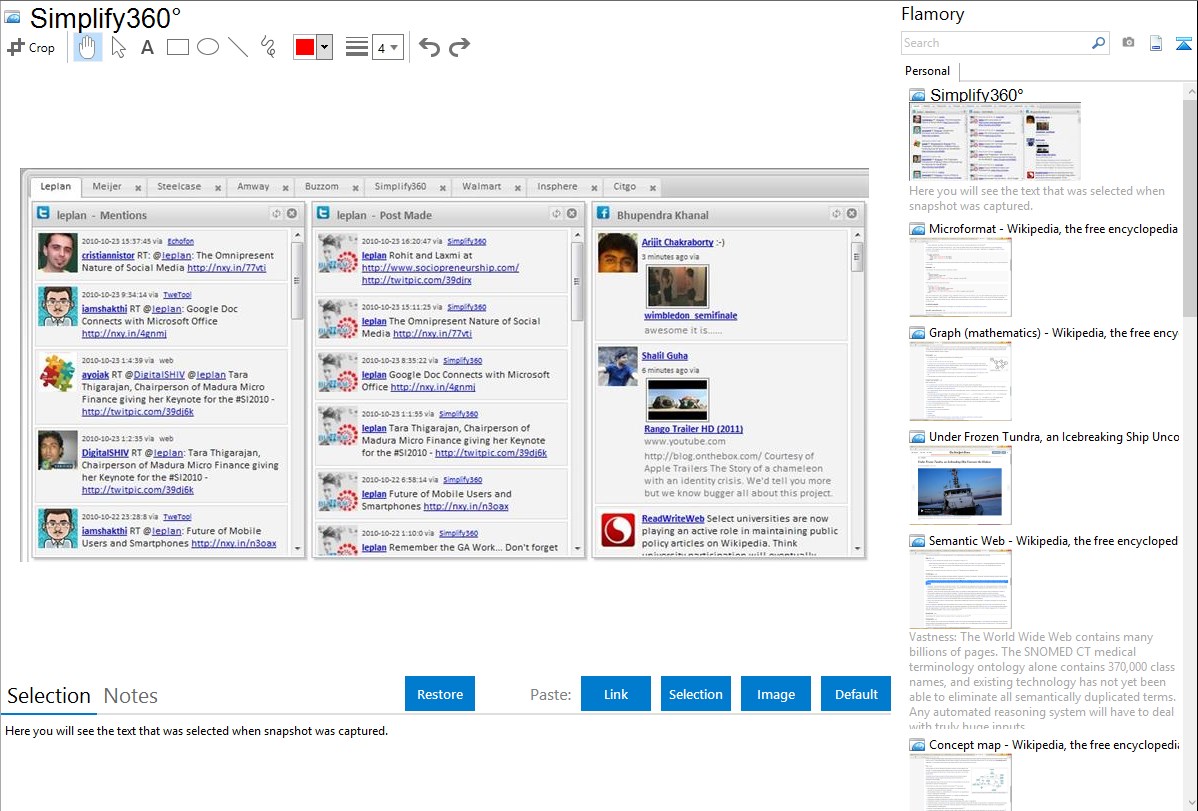This screenshot has width=1198, height=811.
Task: Pick the rectangle shape tool
Action: click(178, 47)
